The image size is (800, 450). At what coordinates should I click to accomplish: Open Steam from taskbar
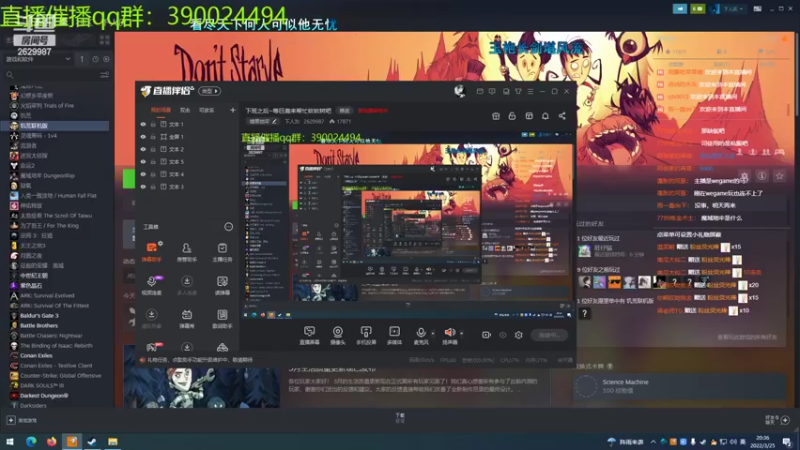pyautogui.click(x=92, y=441)
